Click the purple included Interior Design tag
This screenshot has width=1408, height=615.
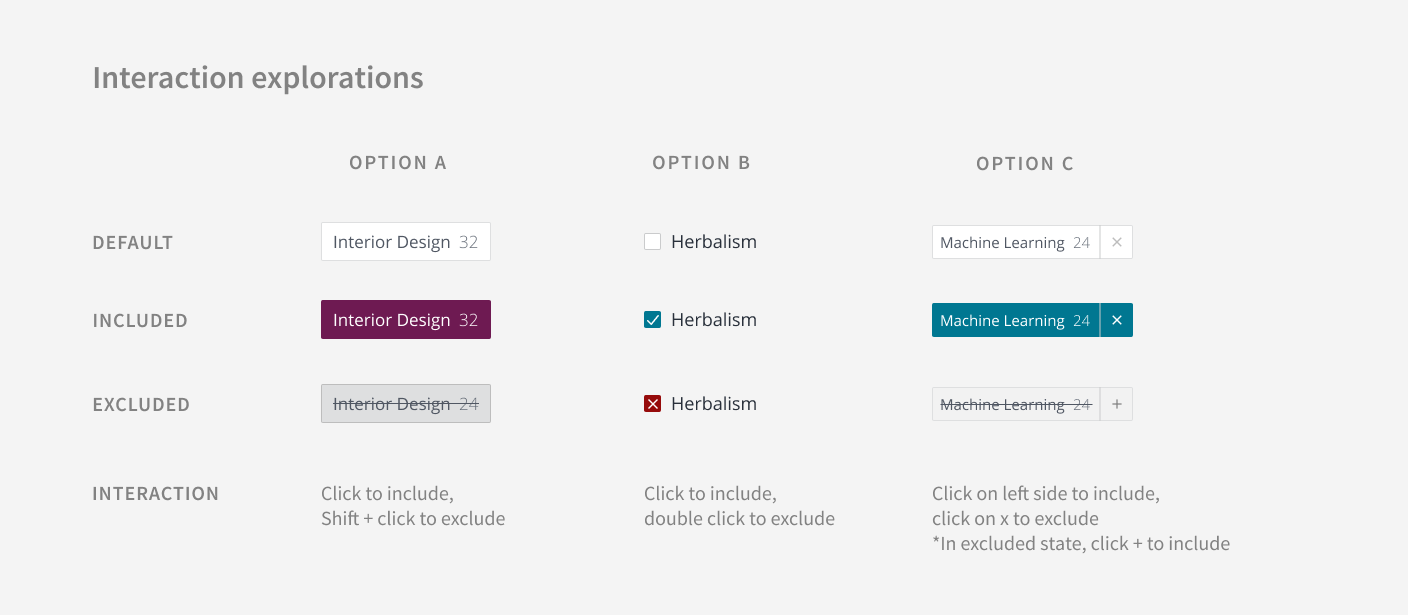coord(406,320)
